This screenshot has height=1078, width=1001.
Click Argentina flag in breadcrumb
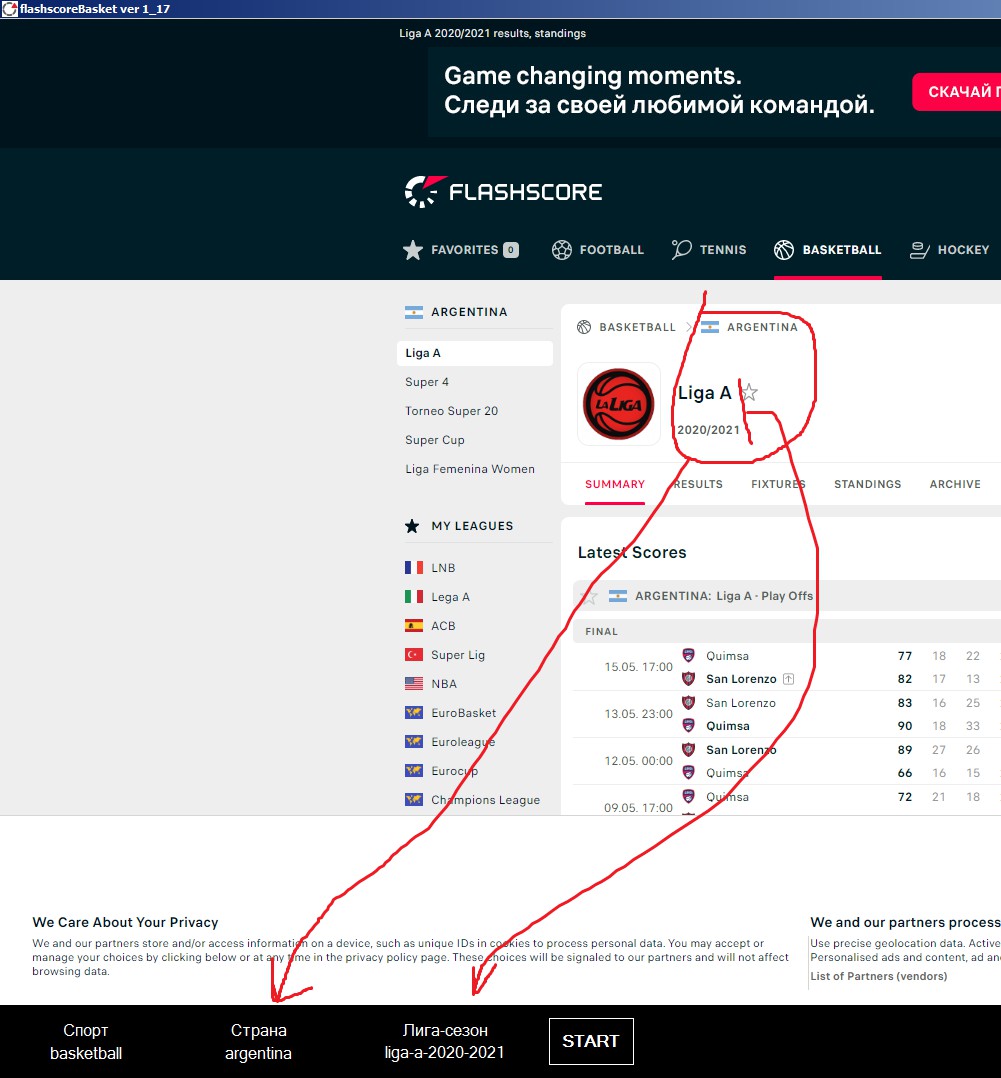point(710,327)
